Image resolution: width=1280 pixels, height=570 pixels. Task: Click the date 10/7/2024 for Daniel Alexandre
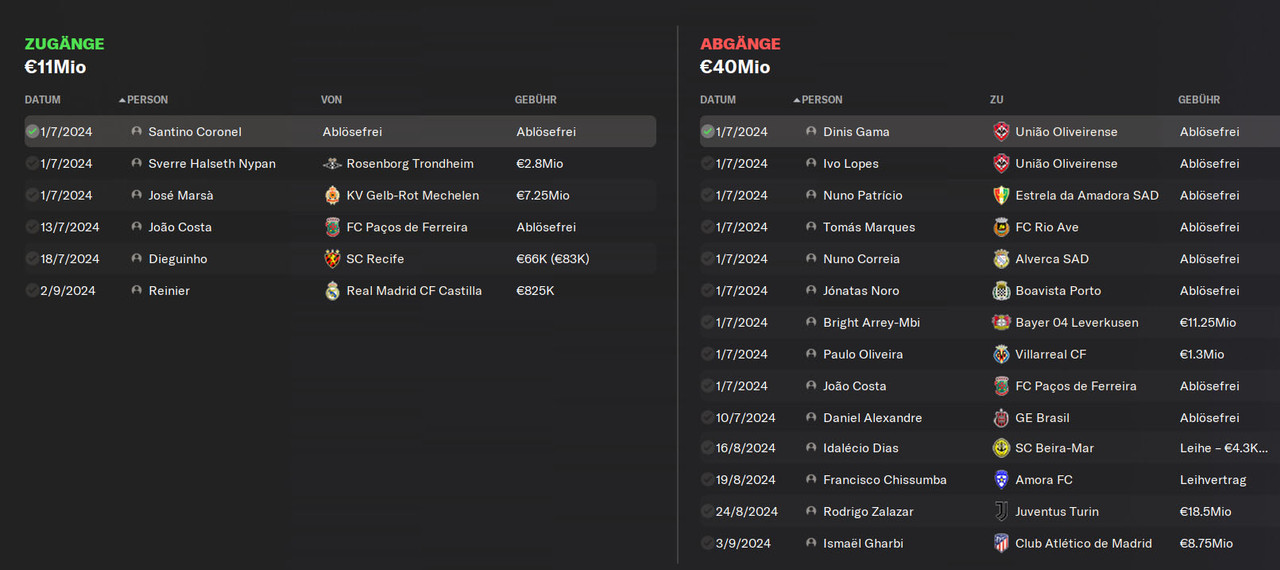[745, 418]
